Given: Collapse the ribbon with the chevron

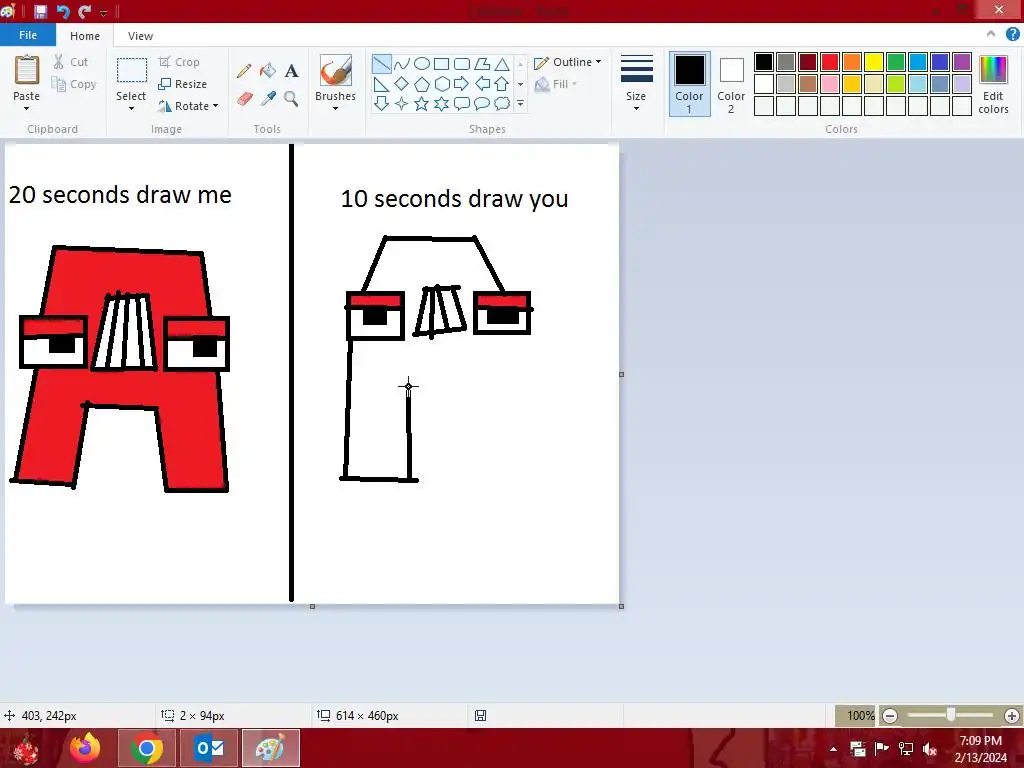Looking at the screenshot, I should point(991,34).
